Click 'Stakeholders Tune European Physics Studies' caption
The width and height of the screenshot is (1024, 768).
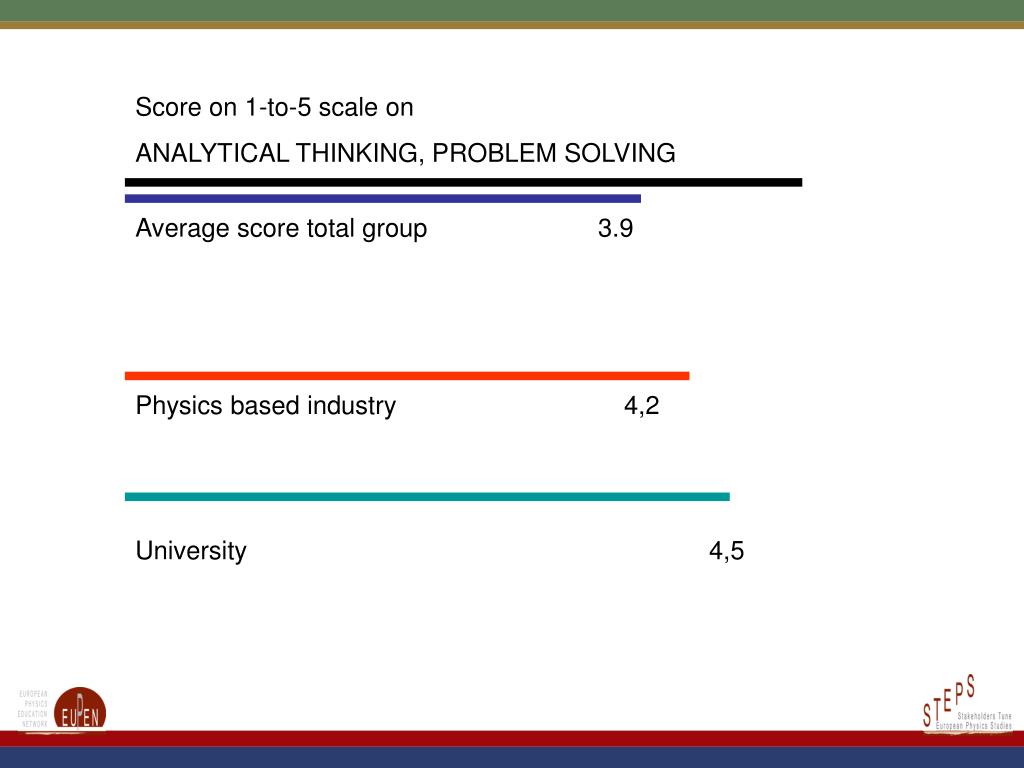[x=974, y=721]
